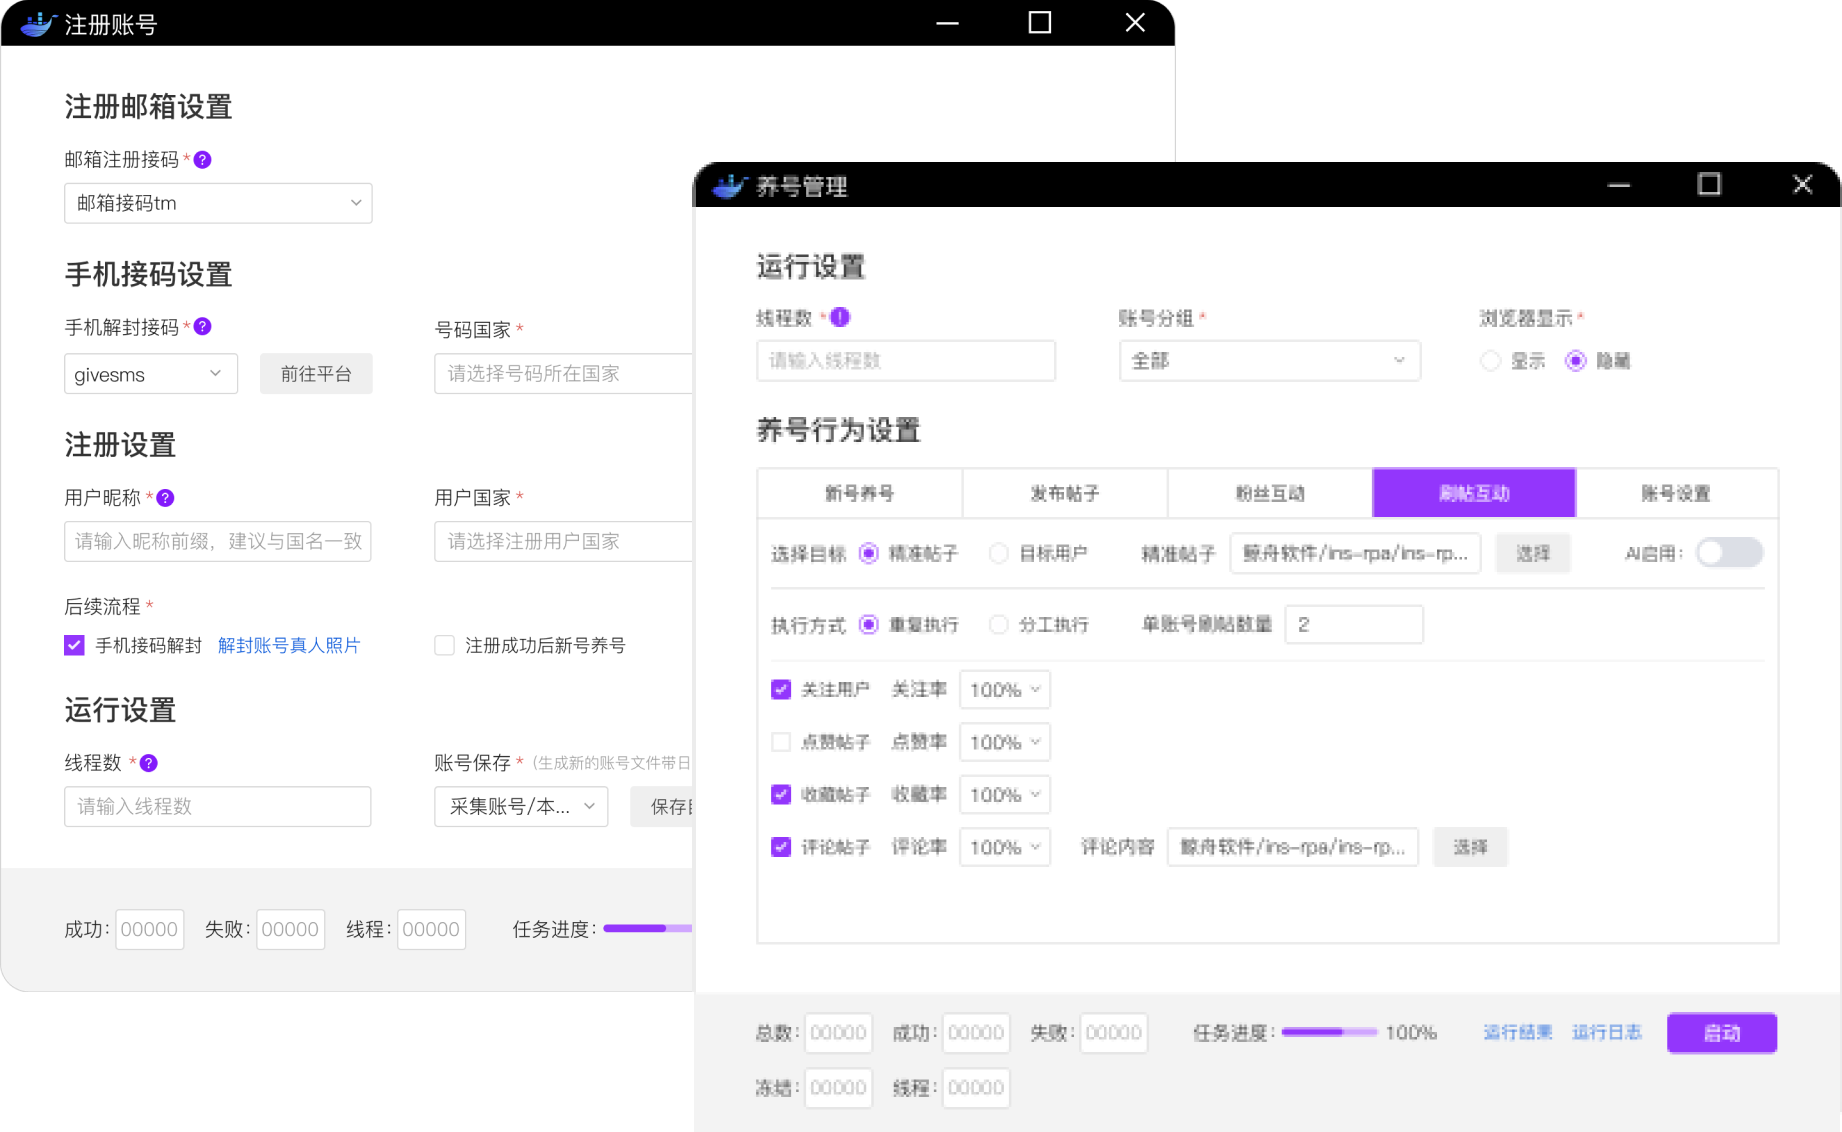Select the 目标用户 radio button

(998, 554)
